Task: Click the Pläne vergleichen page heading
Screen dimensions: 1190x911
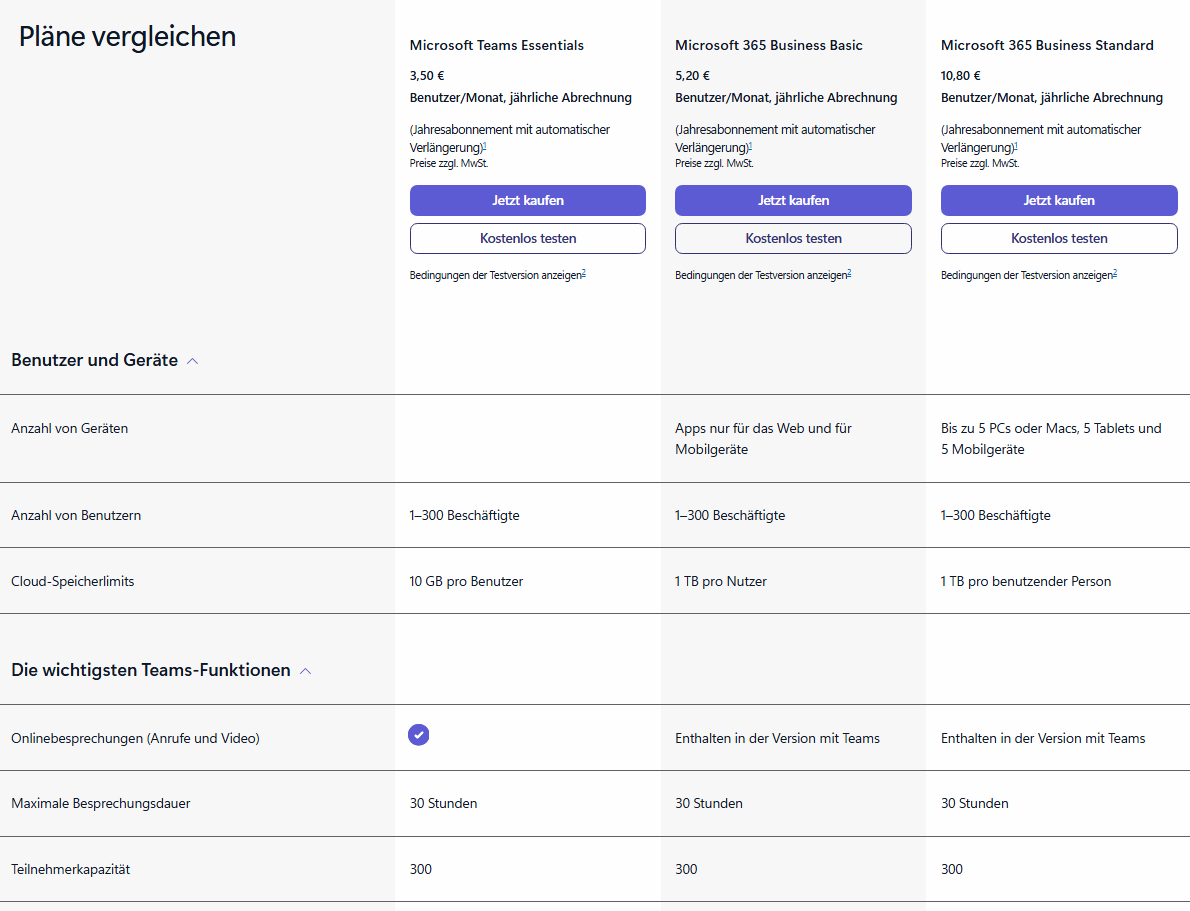Action: tap(127, 37)
